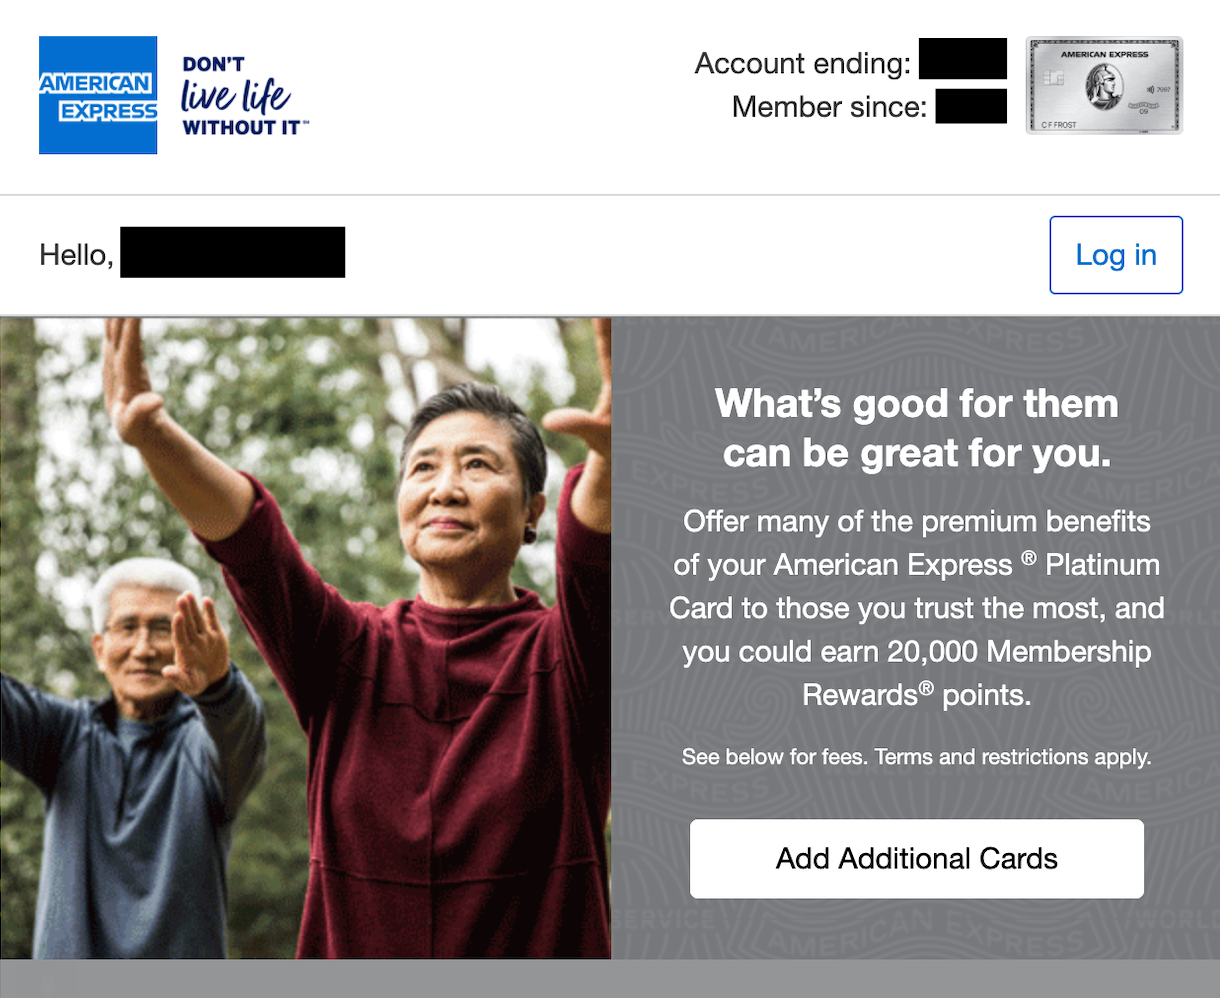Click the Log in button
The width and height of the screenshot is (1220, 998).
point(1116,255)
